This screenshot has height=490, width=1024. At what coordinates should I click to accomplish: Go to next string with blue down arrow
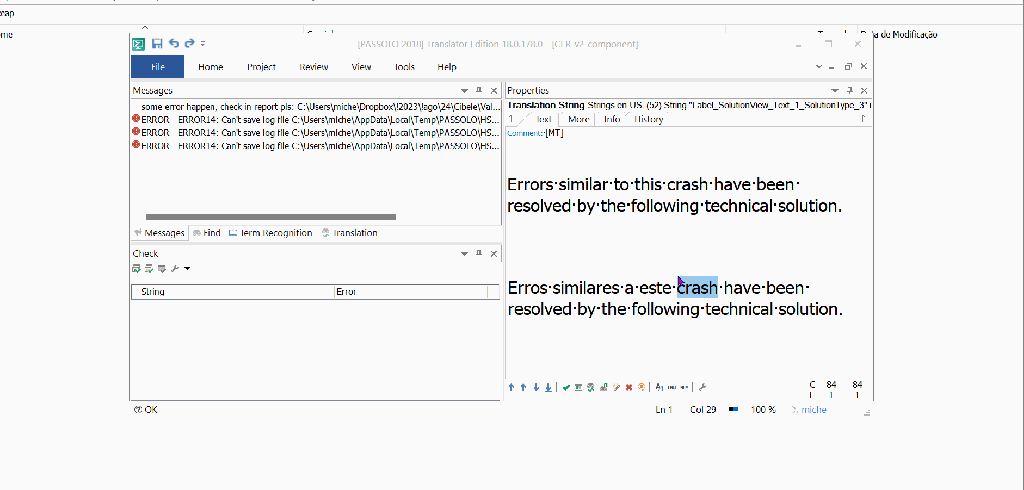tap(536, 387)
